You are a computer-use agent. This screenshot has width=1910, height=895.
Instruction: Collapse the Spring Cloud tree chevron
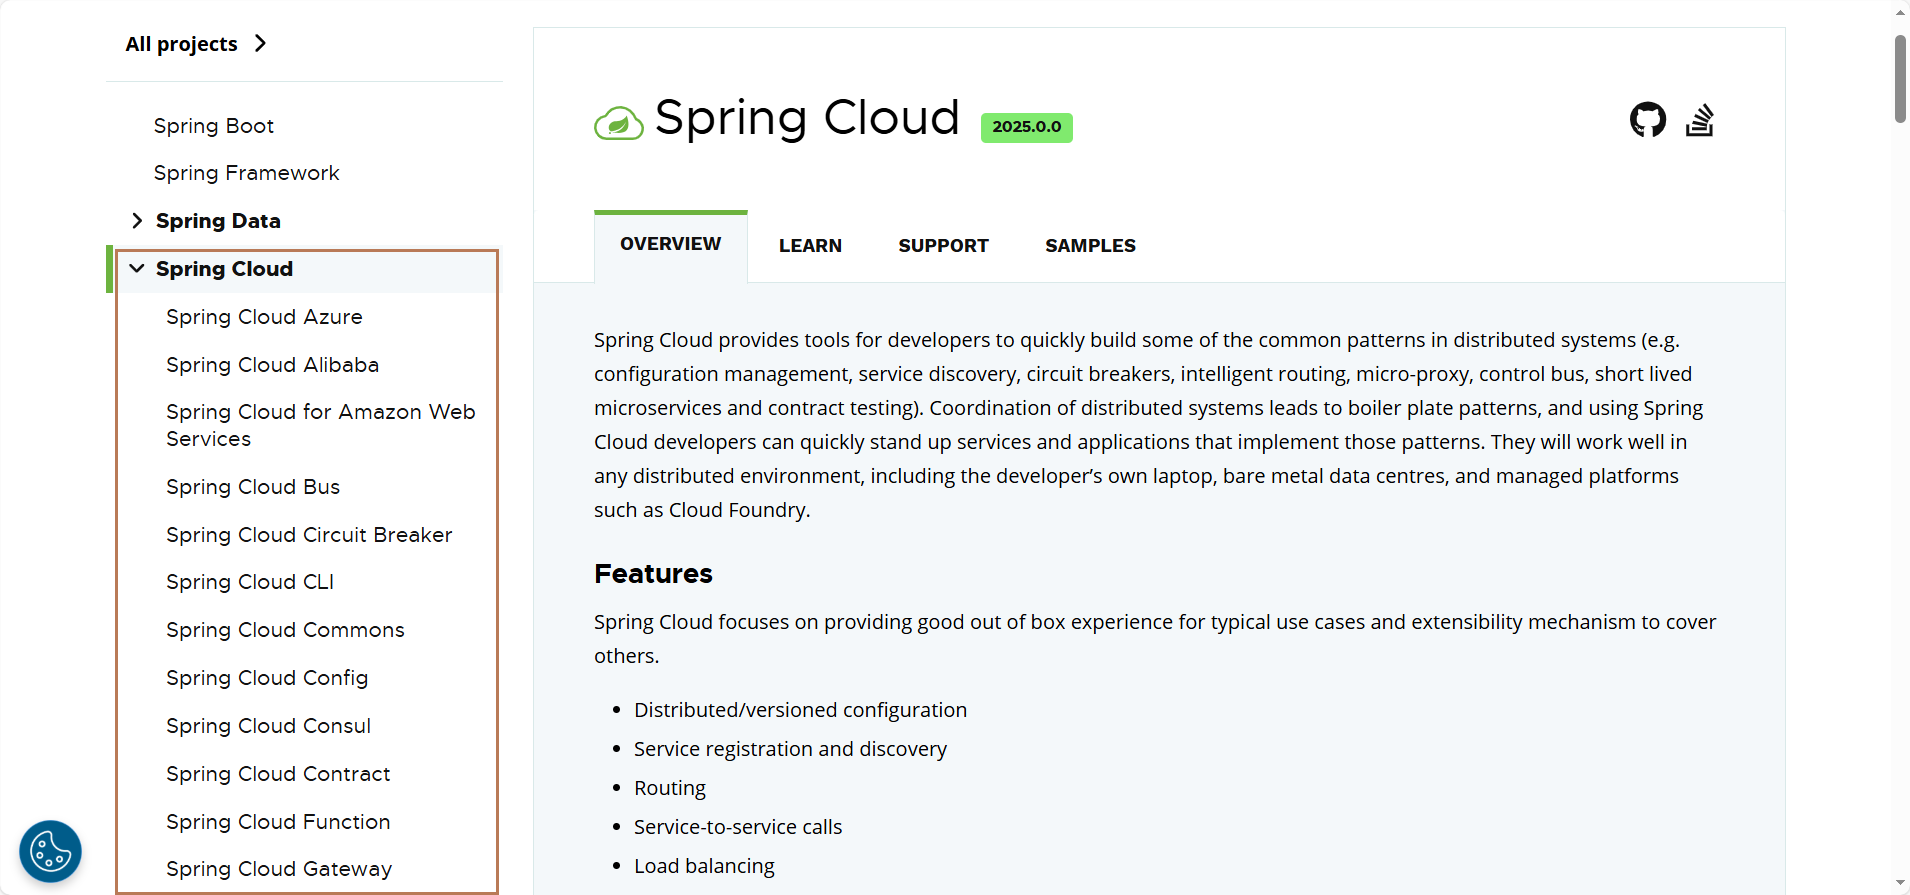coord(137,269)
